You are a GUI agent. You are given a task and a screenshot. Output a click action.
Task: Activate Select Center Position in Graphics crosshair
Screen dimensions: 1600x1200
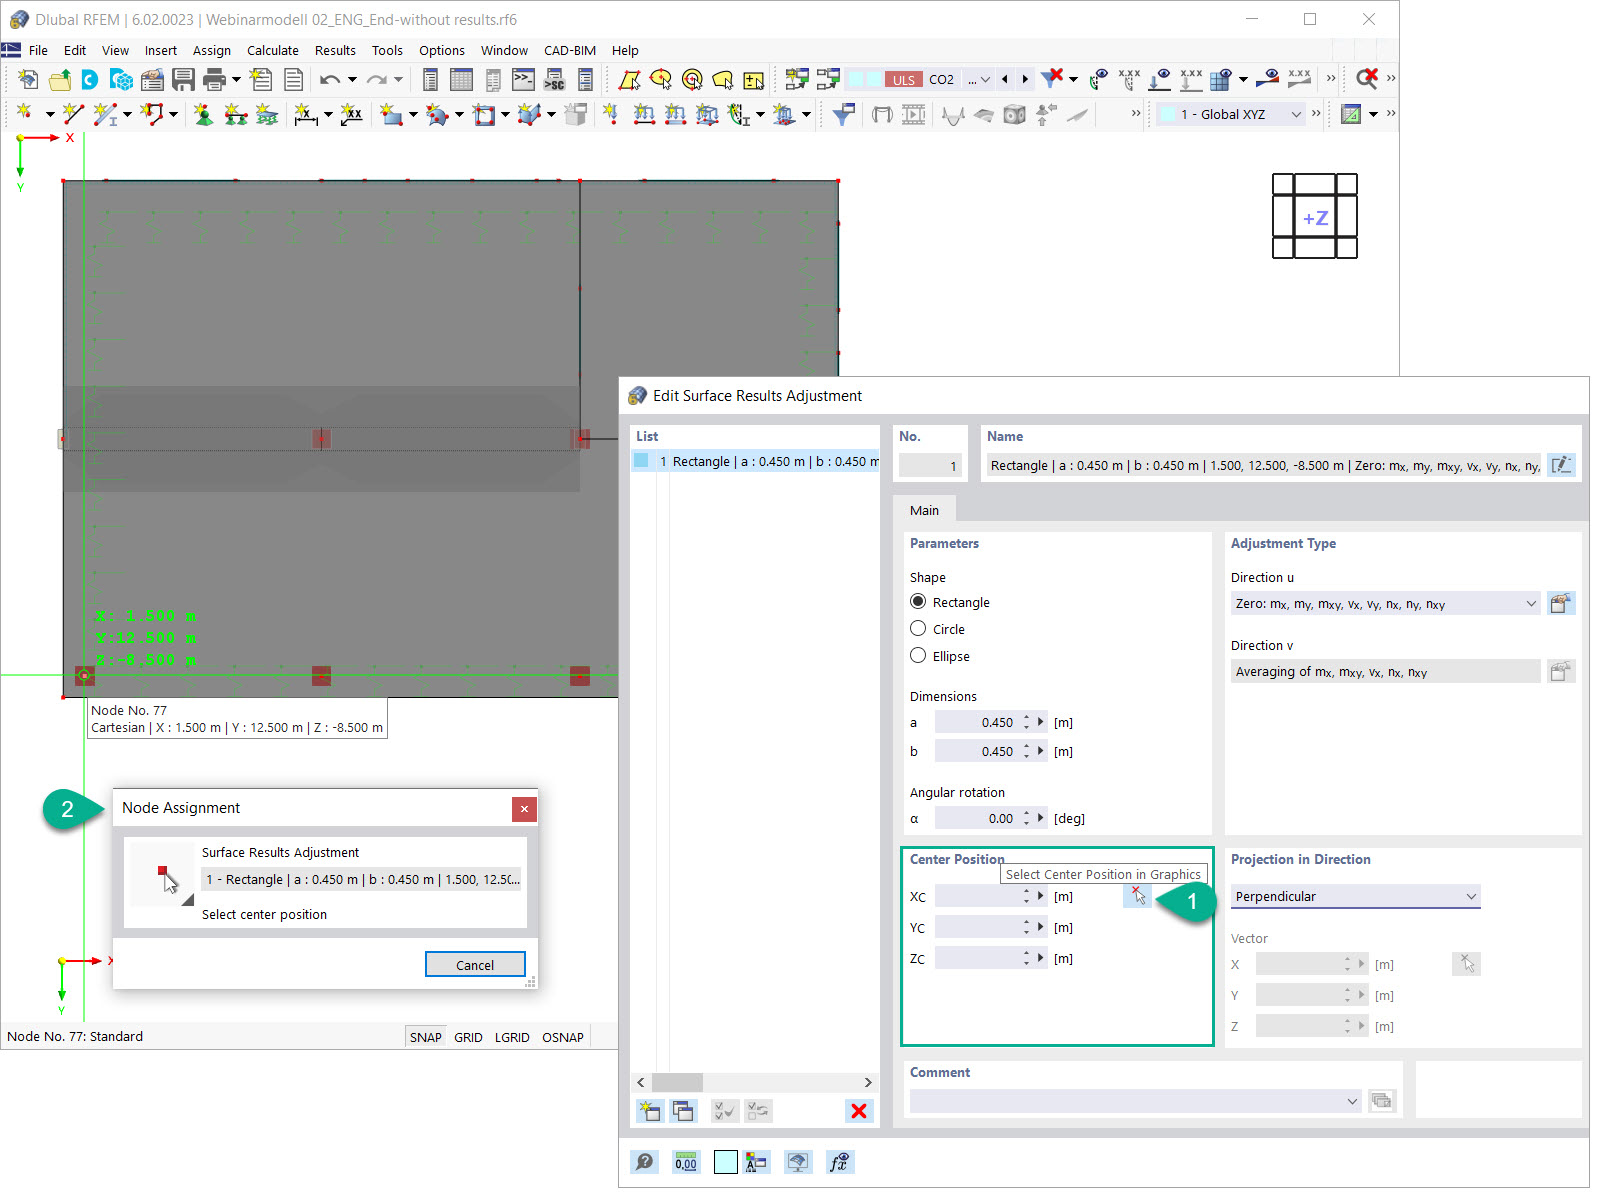click(1138, 896)
